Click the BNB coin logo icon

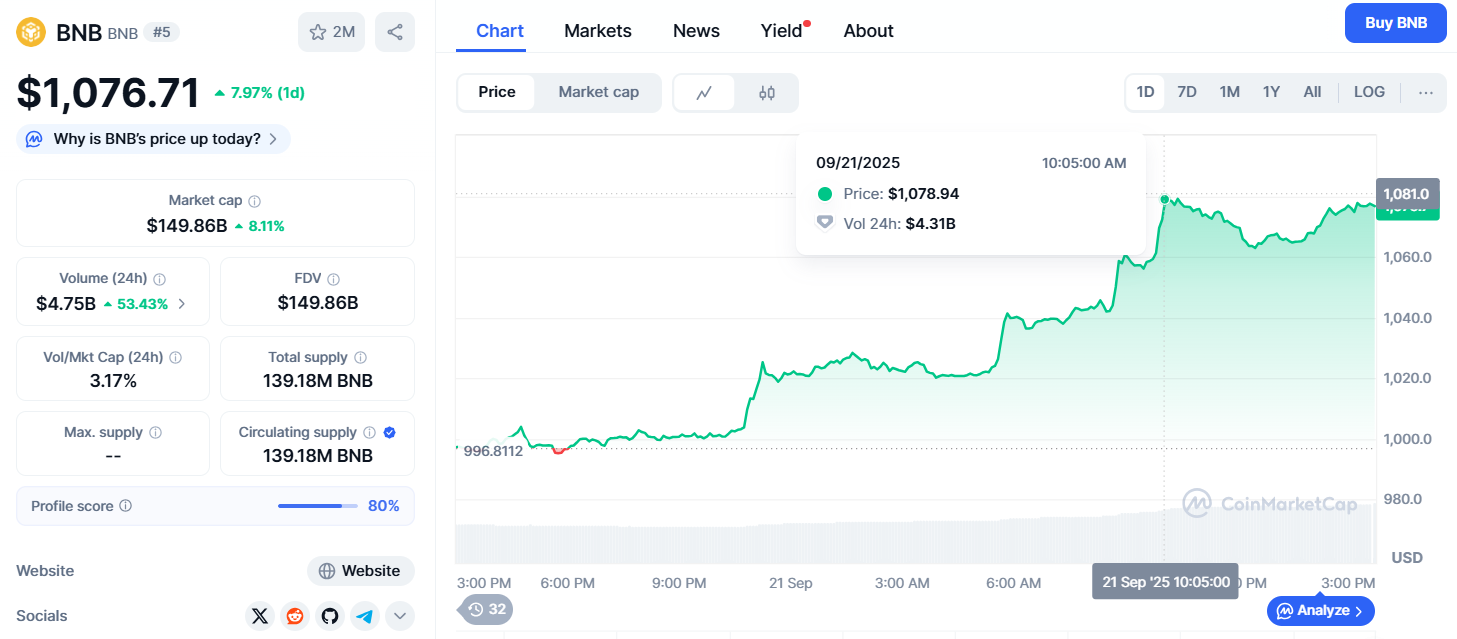click(x=32, y=32)
